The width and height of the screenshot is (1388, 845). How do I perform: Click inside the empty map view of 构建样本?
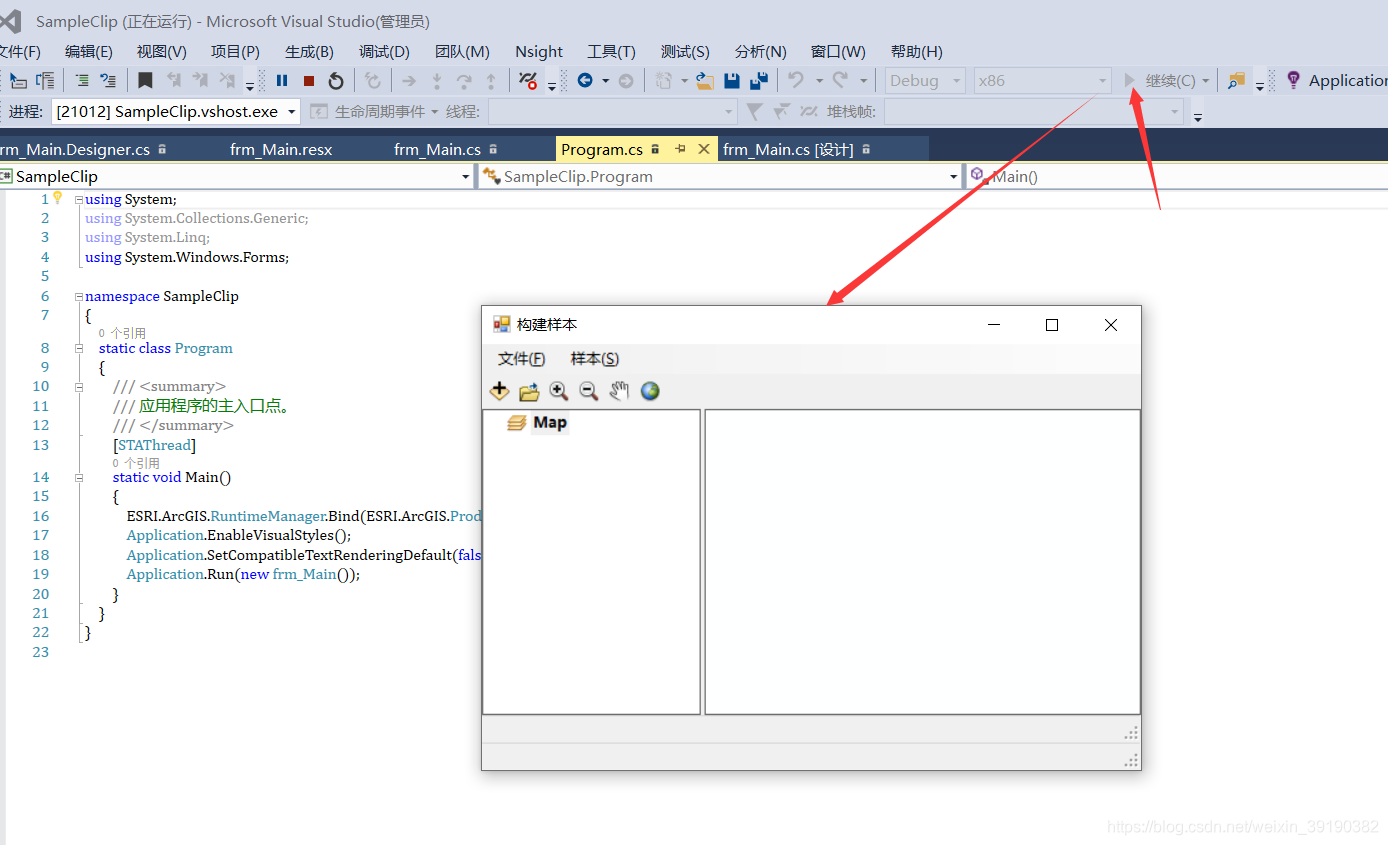[922, 562]
